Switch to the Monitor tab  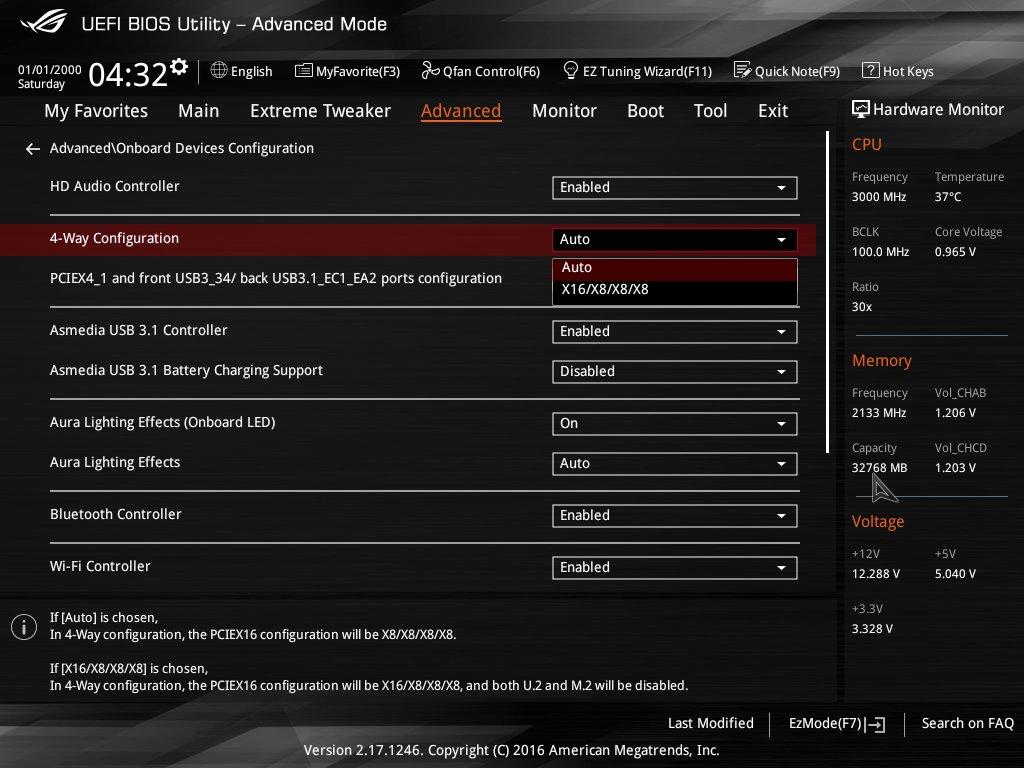point(564,111)
